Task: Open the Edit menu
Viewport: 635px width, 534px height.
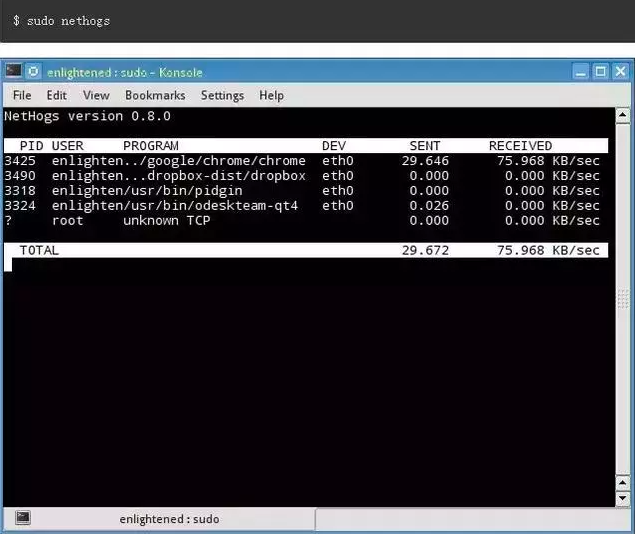Action: point(56,96)
